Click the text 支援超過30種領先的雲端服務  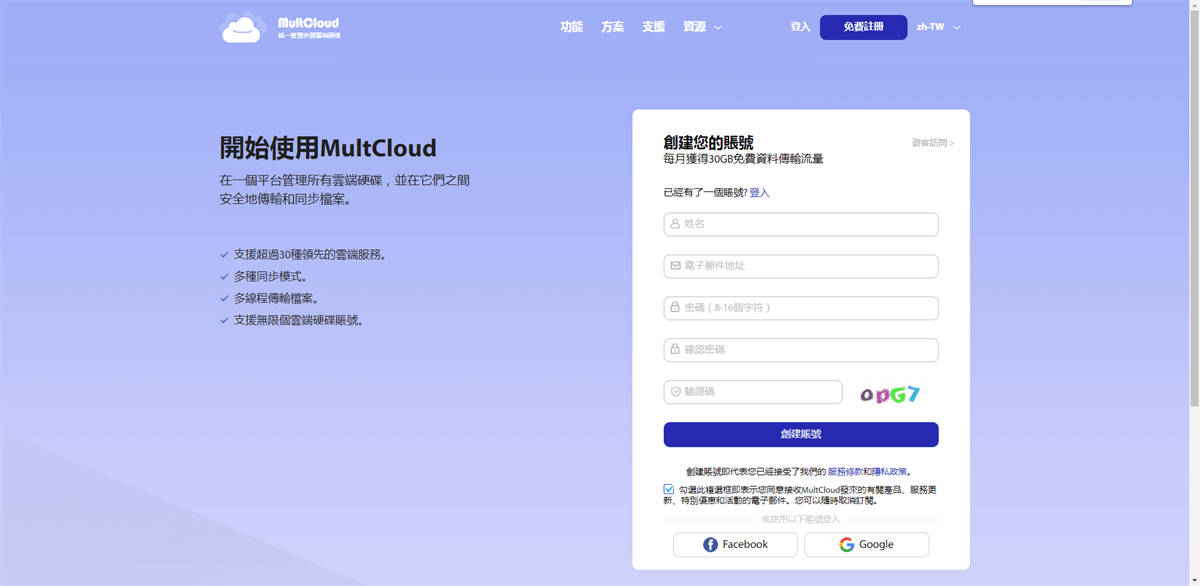pyautogui.click(x=310, y=255)
